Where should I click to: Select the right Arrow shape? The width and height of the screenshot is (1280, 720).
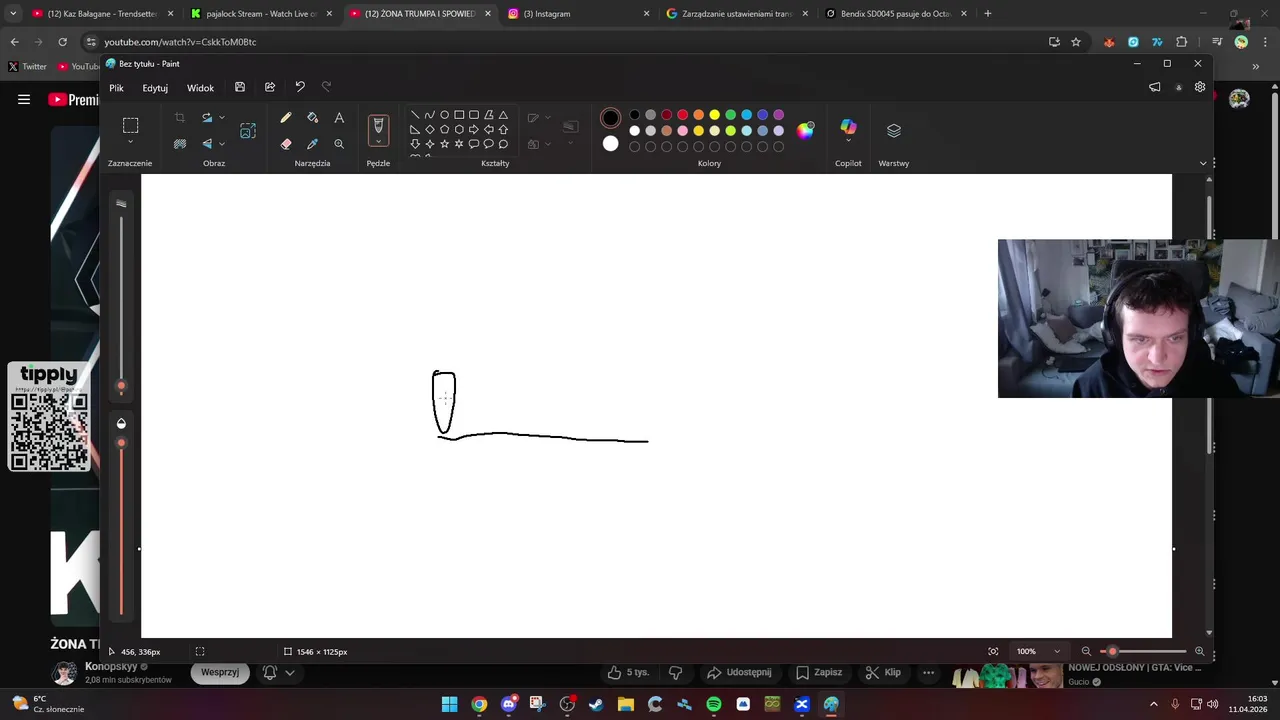pos(474,130)
